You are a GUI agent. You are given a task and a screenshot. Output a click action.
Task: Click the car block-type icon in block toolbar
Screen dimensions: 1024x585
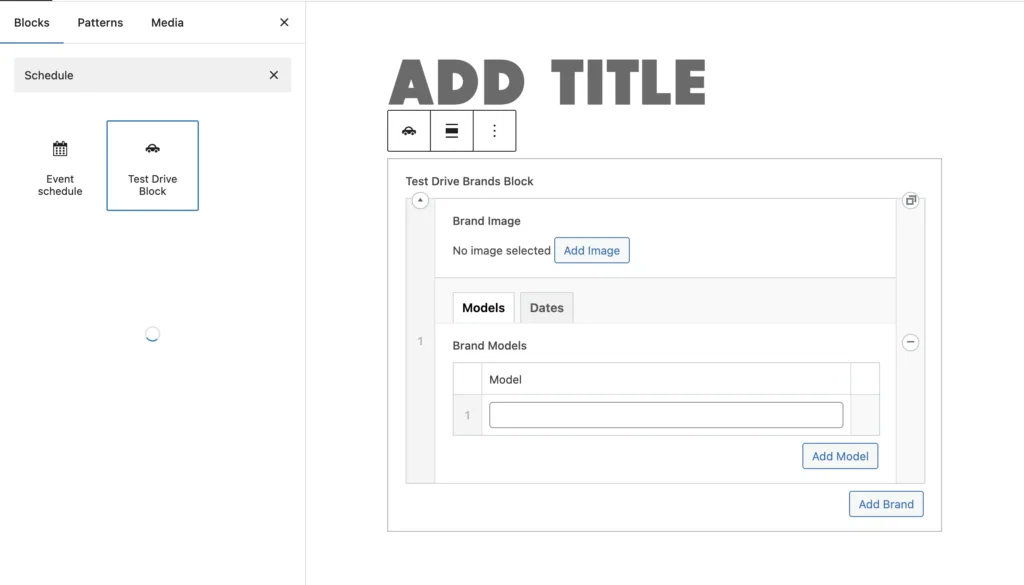pyautogui.click(x=409, y=131)
